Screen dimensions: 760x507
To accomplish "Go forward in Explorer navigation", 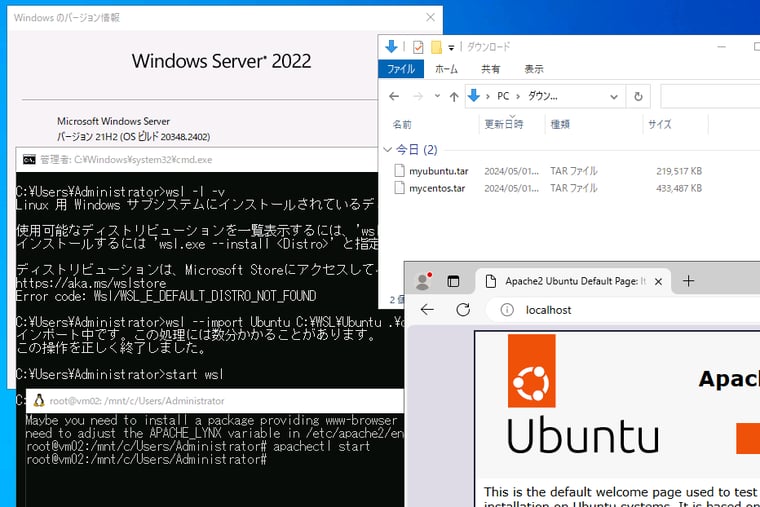I will (x=417, y=96).
